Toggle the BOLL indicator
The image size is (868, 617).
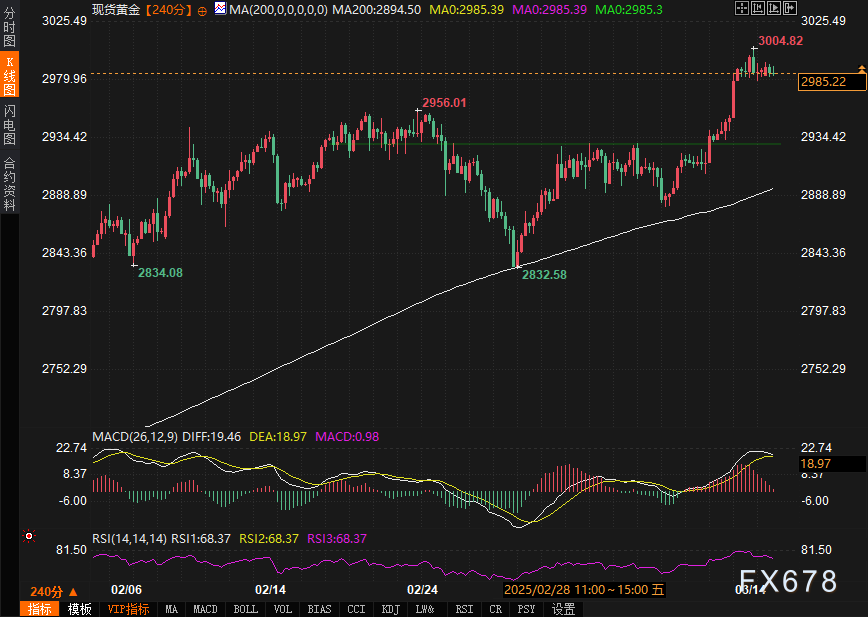pos(244,608)
